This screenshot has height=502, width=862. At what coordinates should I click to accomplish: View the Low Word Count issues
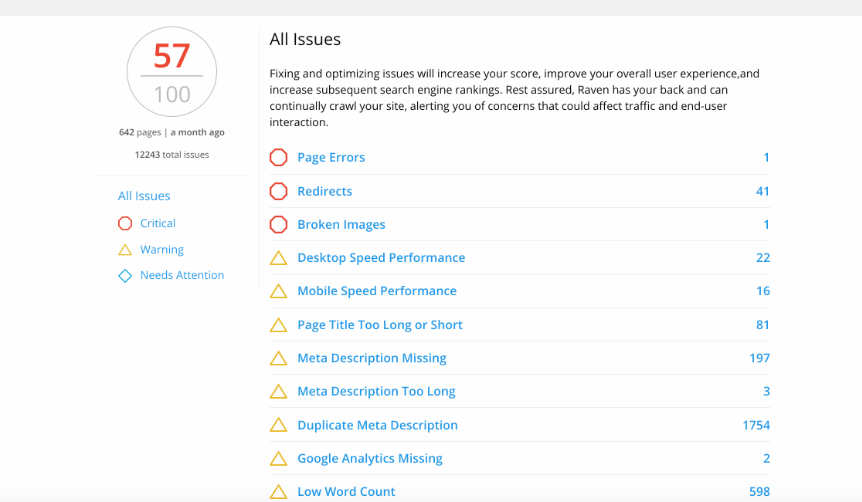point(346,492)
